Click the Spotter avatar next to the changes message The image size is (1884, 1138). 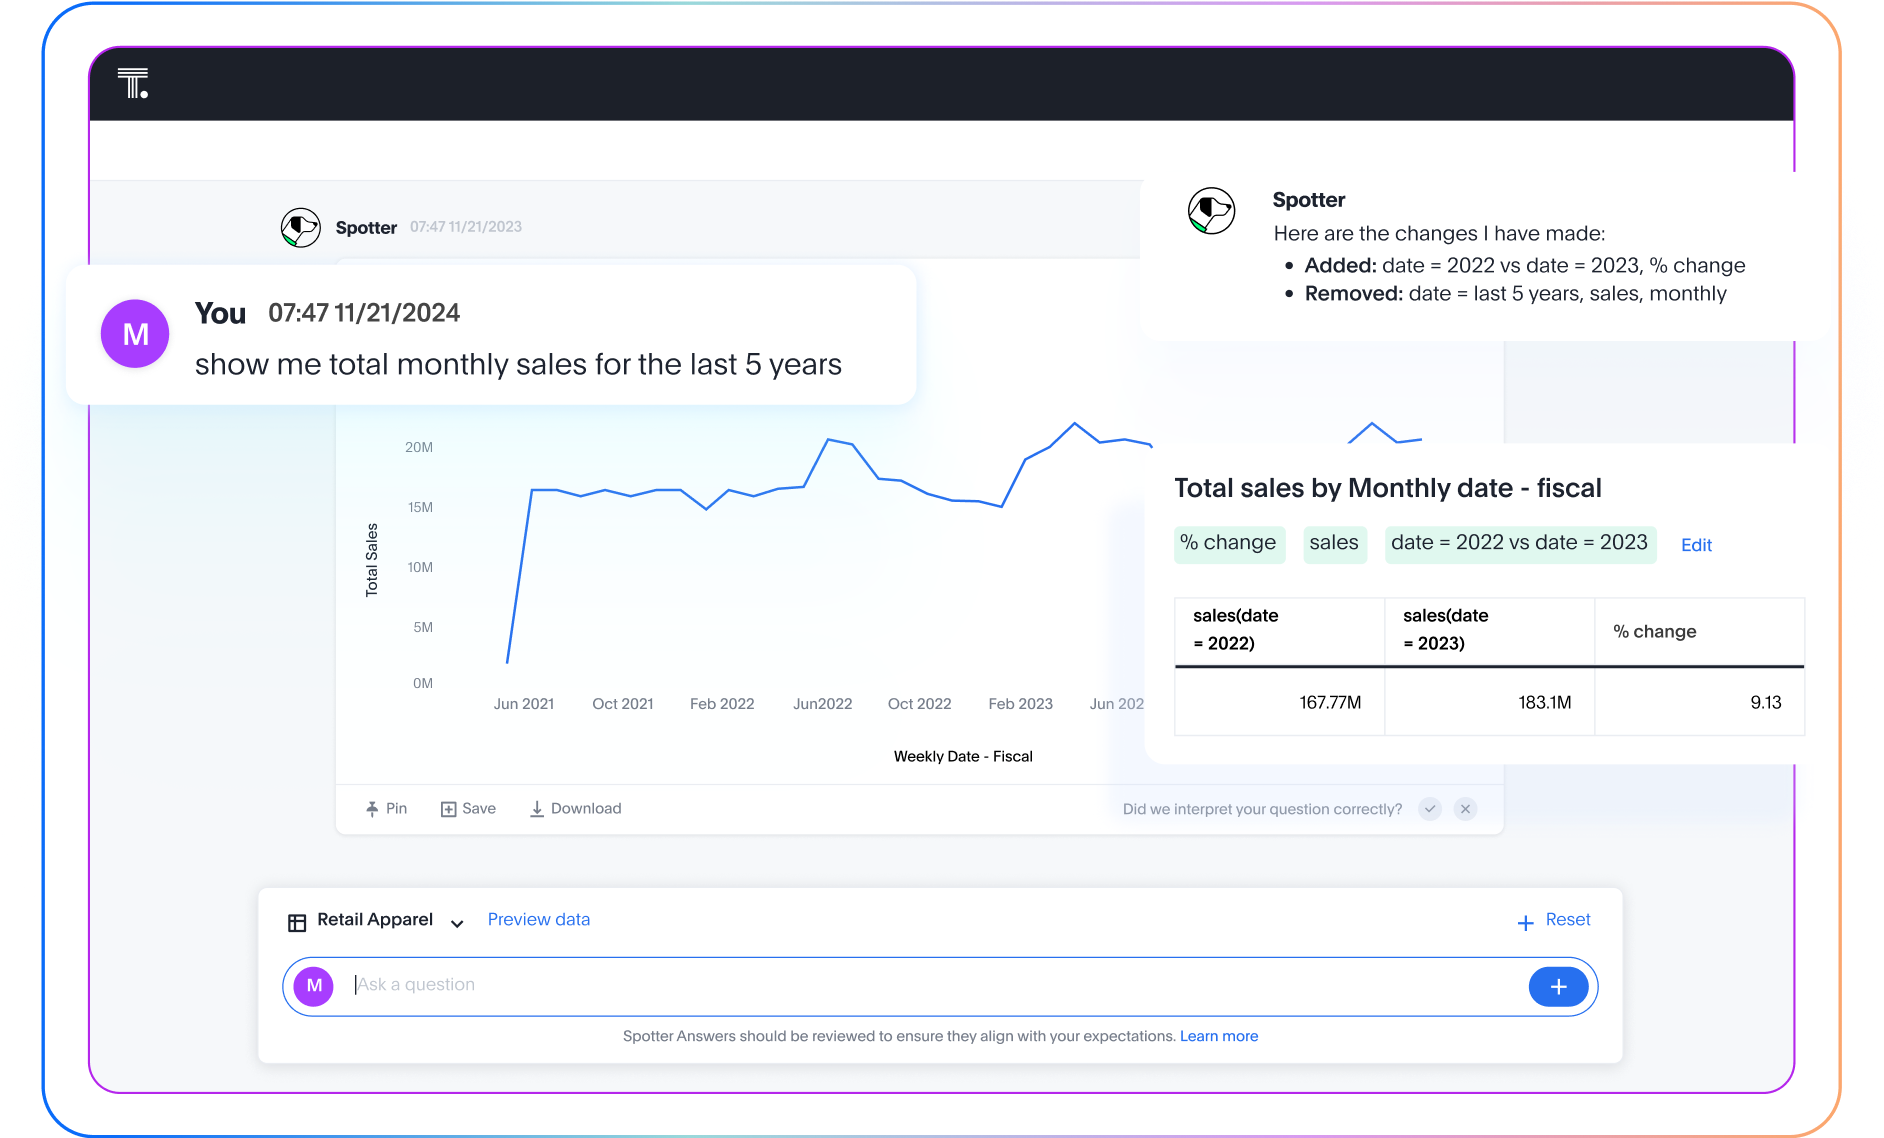pos(1211,211)
